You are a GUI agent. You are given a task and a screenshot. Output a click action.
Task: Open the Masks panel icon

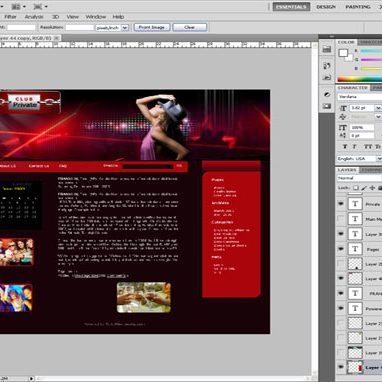coord(327,106)
